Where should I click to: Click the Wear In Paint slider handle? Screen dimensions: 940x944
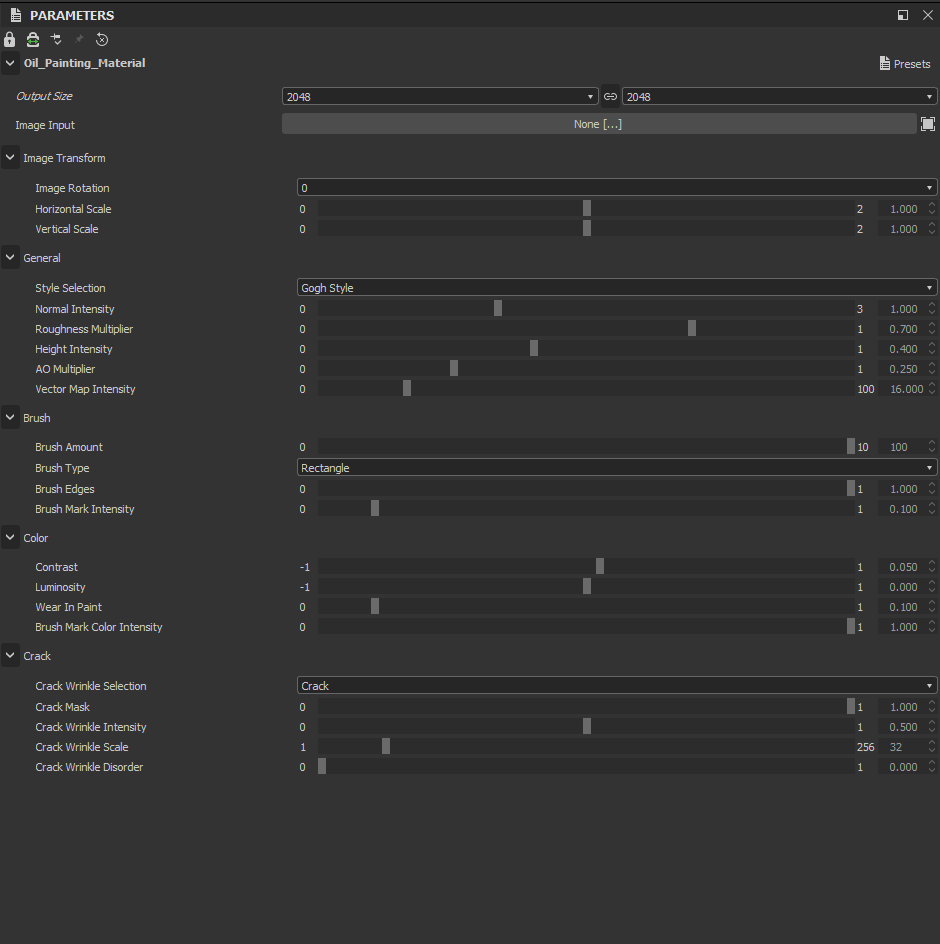point(375,606)
